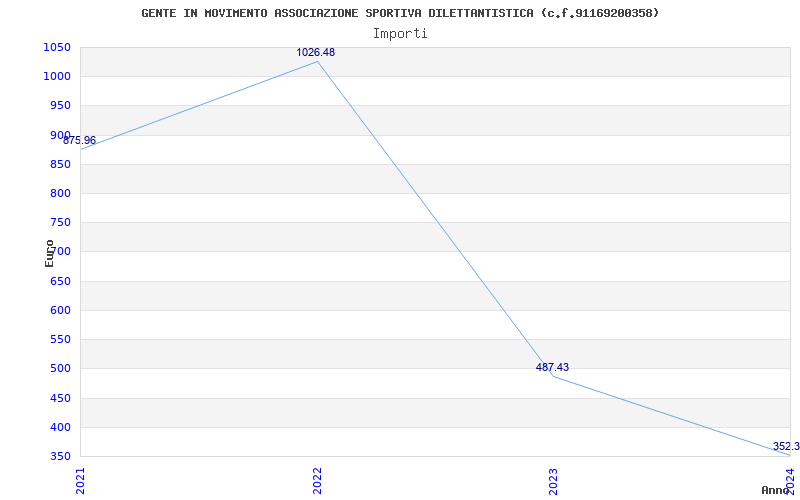Click the 800 y-axis tick
Image resolution: width=800 pixels, height=500 pixels.
point(60,193)
